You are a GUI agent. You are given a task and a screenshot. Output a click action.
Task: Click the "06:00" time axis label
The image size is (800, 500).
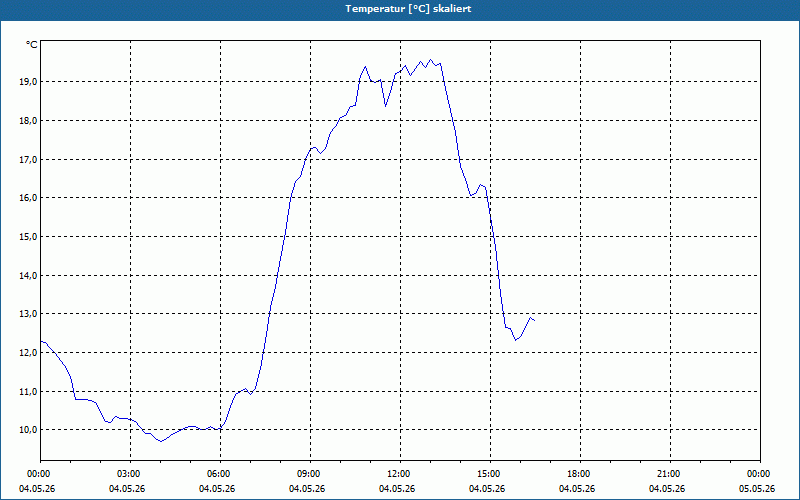pos(219,474)
